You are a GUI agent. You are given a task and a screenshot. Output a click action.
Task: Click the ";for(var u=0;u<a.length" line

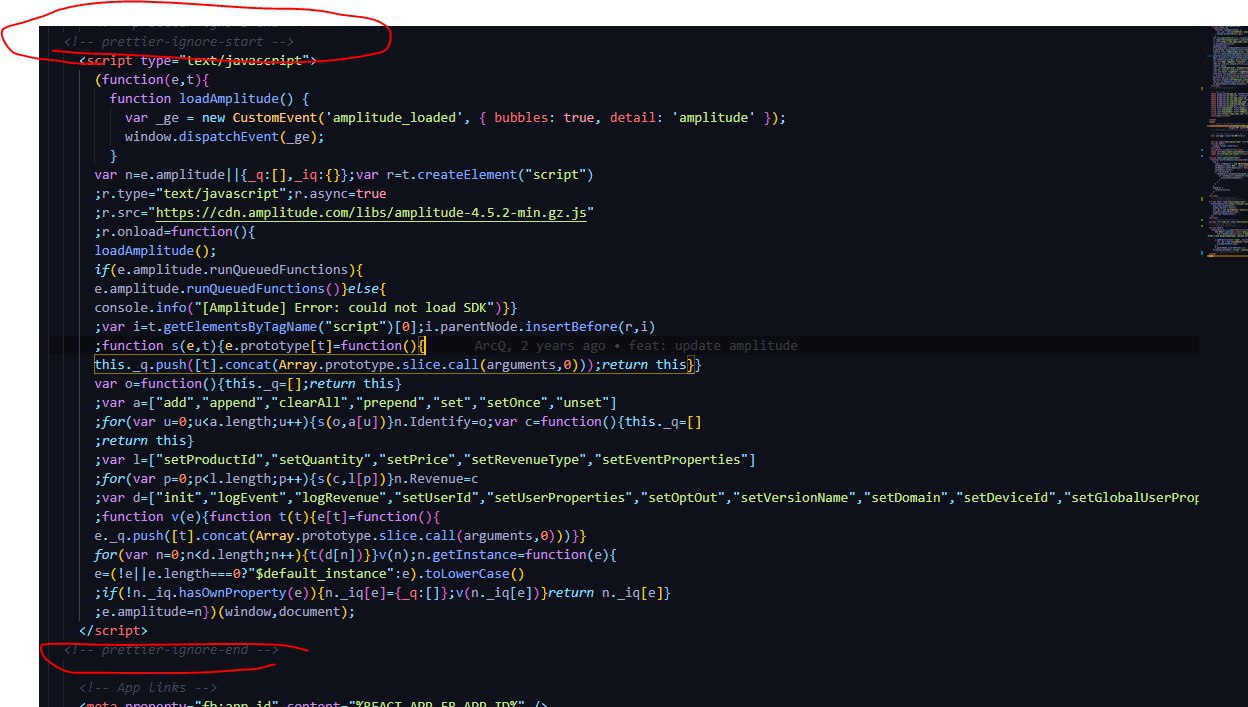(398, 422)
